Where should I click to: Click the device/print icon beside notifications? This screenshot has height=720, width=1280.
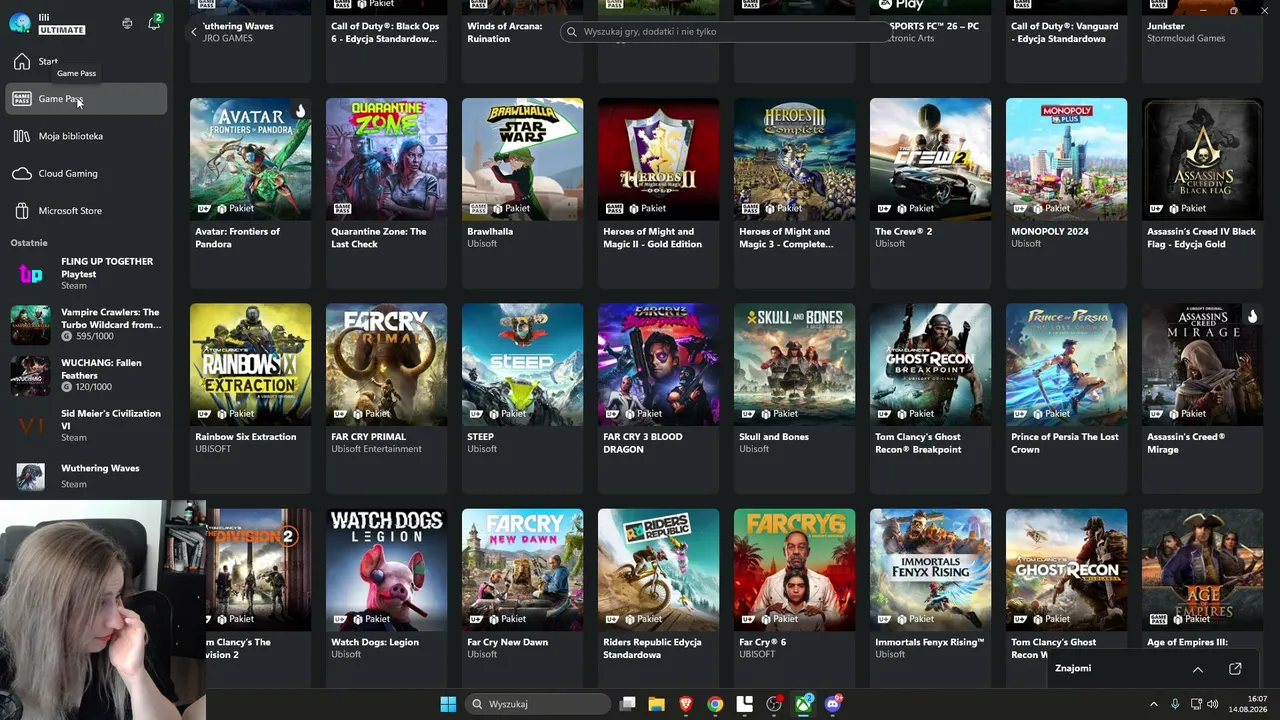[x=127, y=23]
